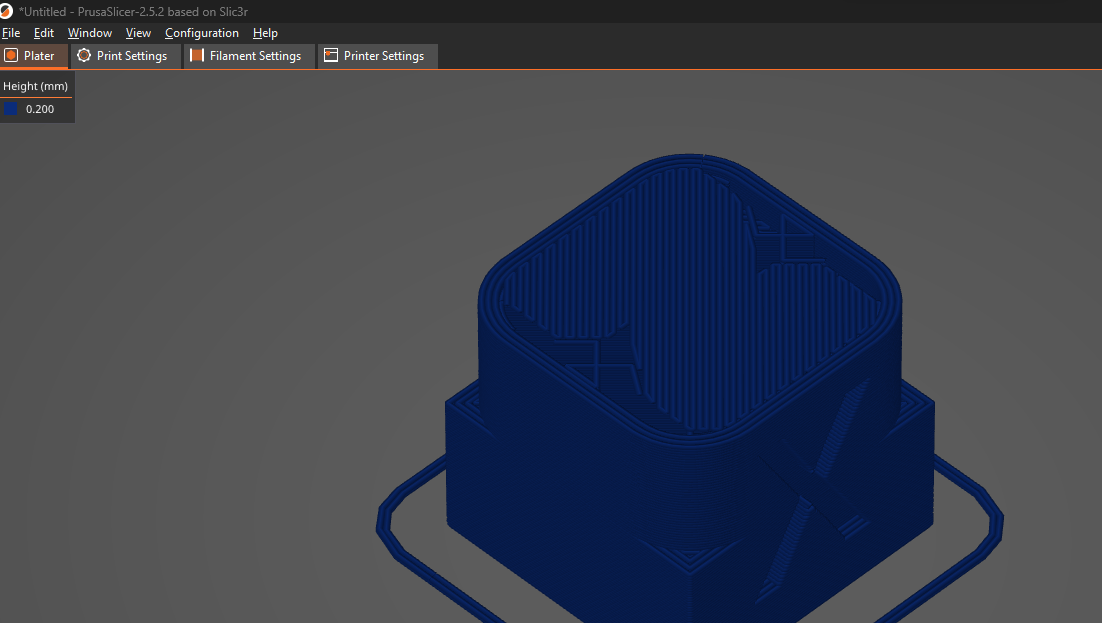Screen dimensions: 1102x623
Task: Switch to the Printer Settings tab
Action: pos(377,56)
